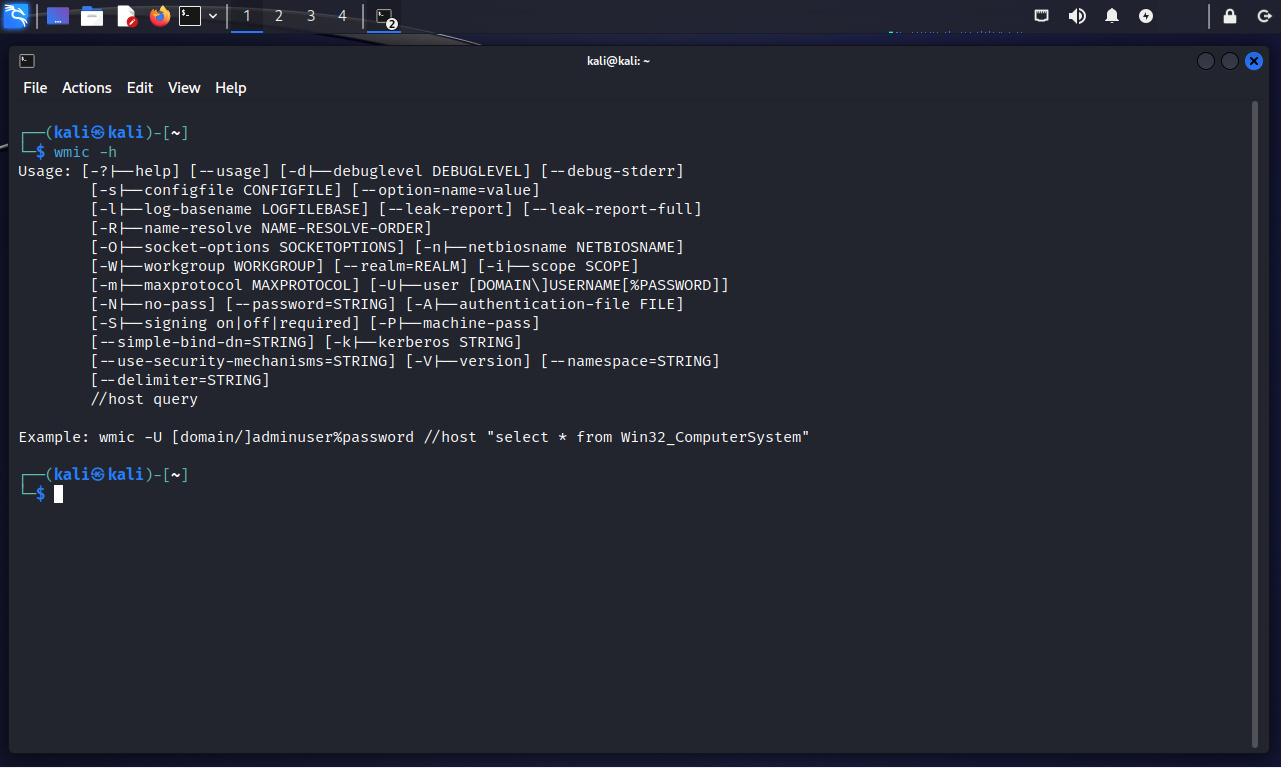Open the Actions menu in terminal
Image resolution: width=1281 pixels, height=768 pixels.
[87, 88]
